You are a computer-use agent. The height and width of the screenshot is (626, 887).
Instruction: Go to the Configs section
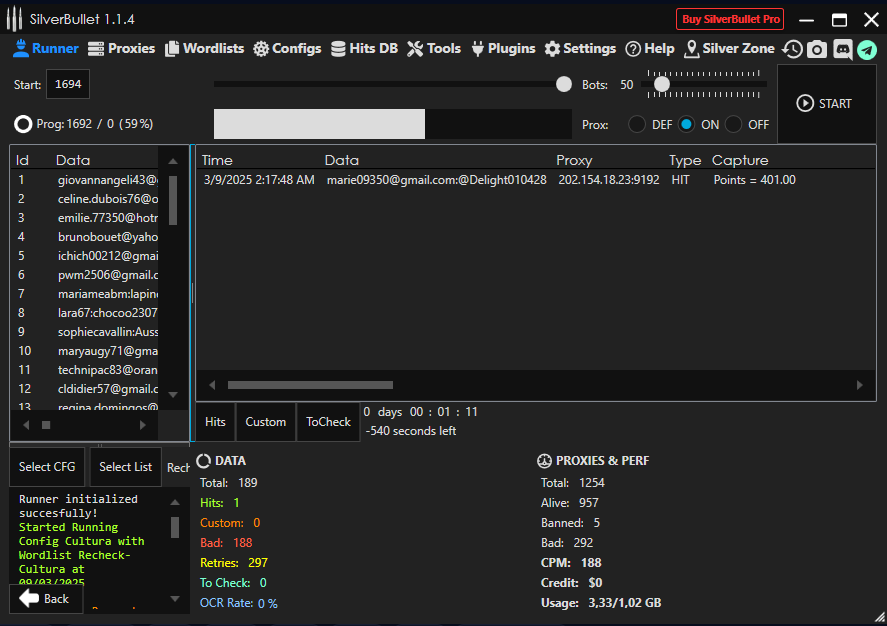(x=287, y=48)
